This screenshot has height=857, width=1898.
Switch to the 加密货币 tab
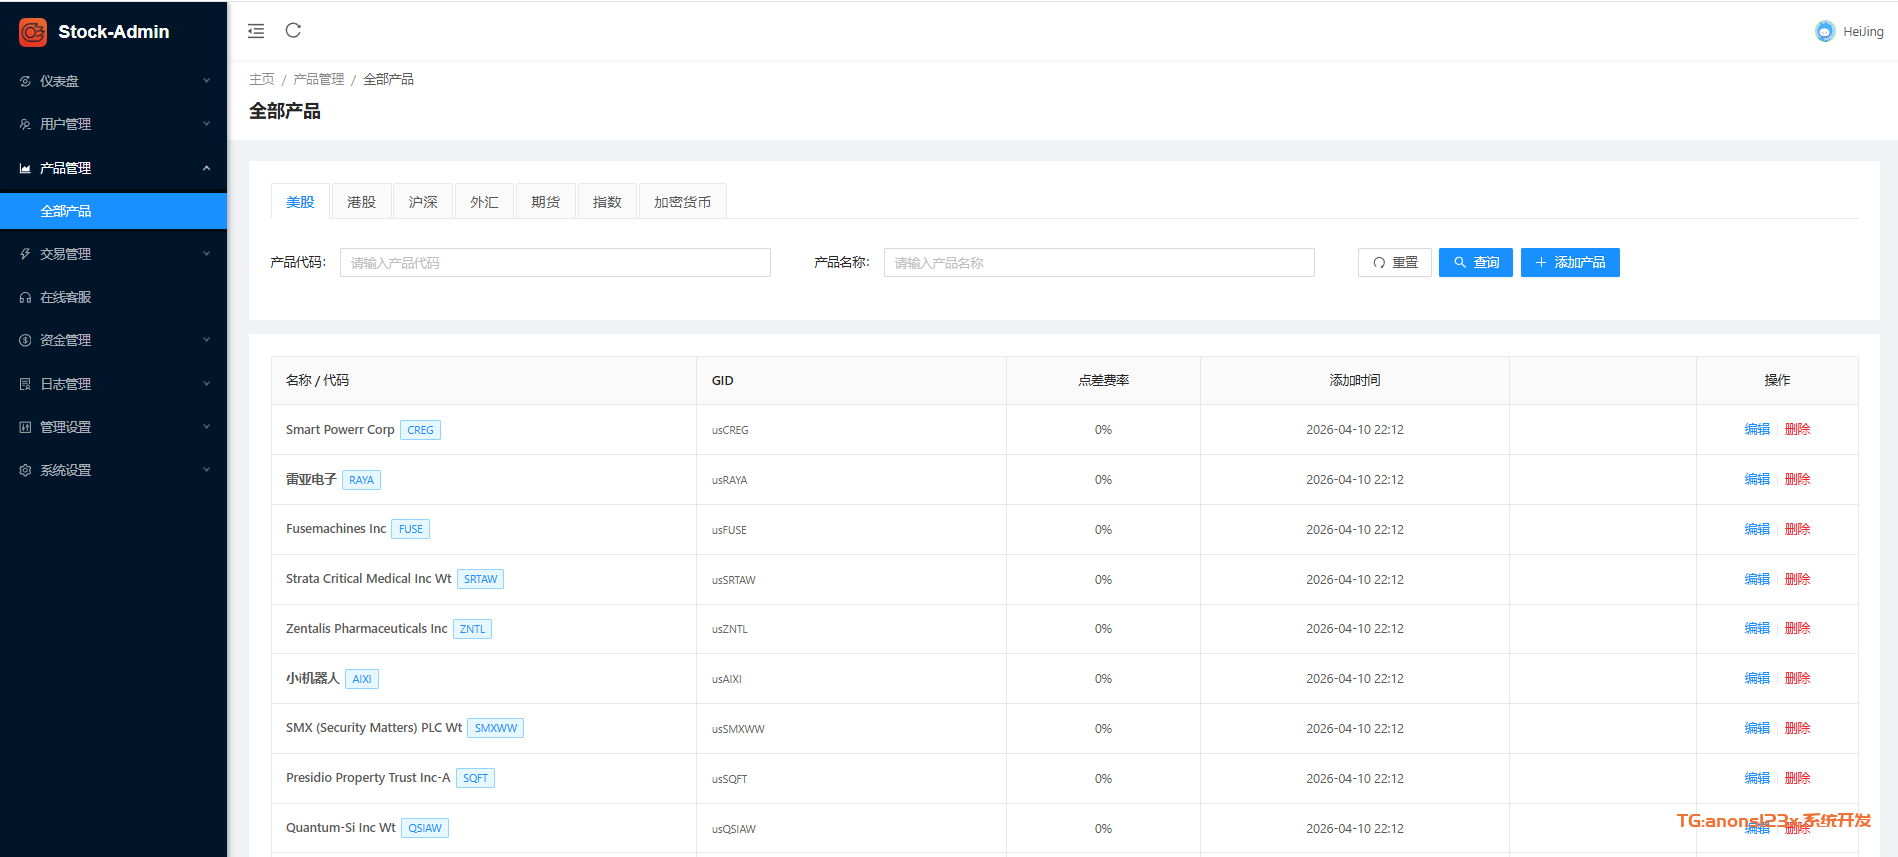[682, 202]
